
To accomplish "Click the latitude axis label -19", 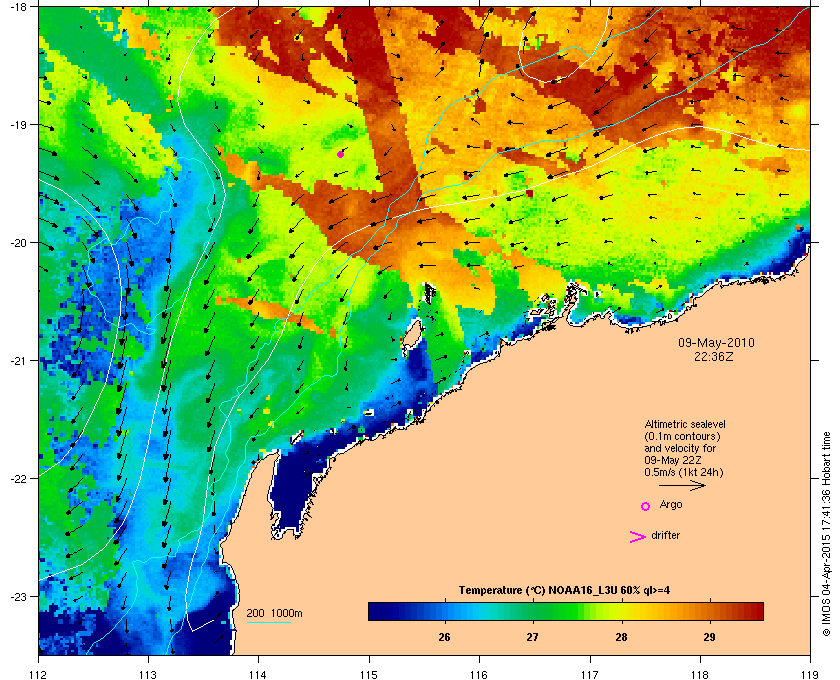I will (x=18, y=124).
